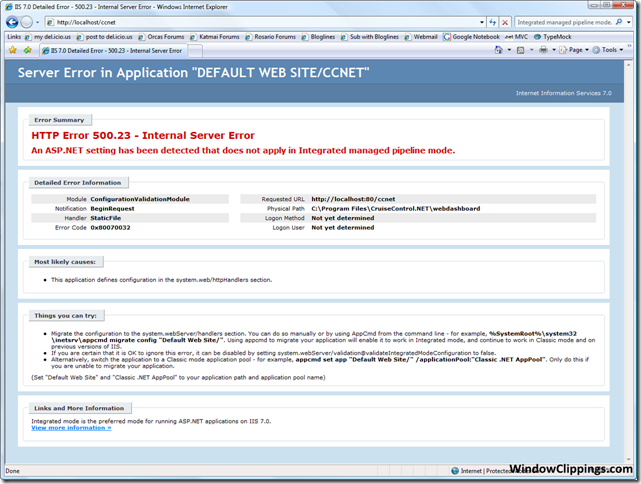The image size is (641, 484).
Task: Open the Rosario Forums favorite
Action: tap(270, 37)
